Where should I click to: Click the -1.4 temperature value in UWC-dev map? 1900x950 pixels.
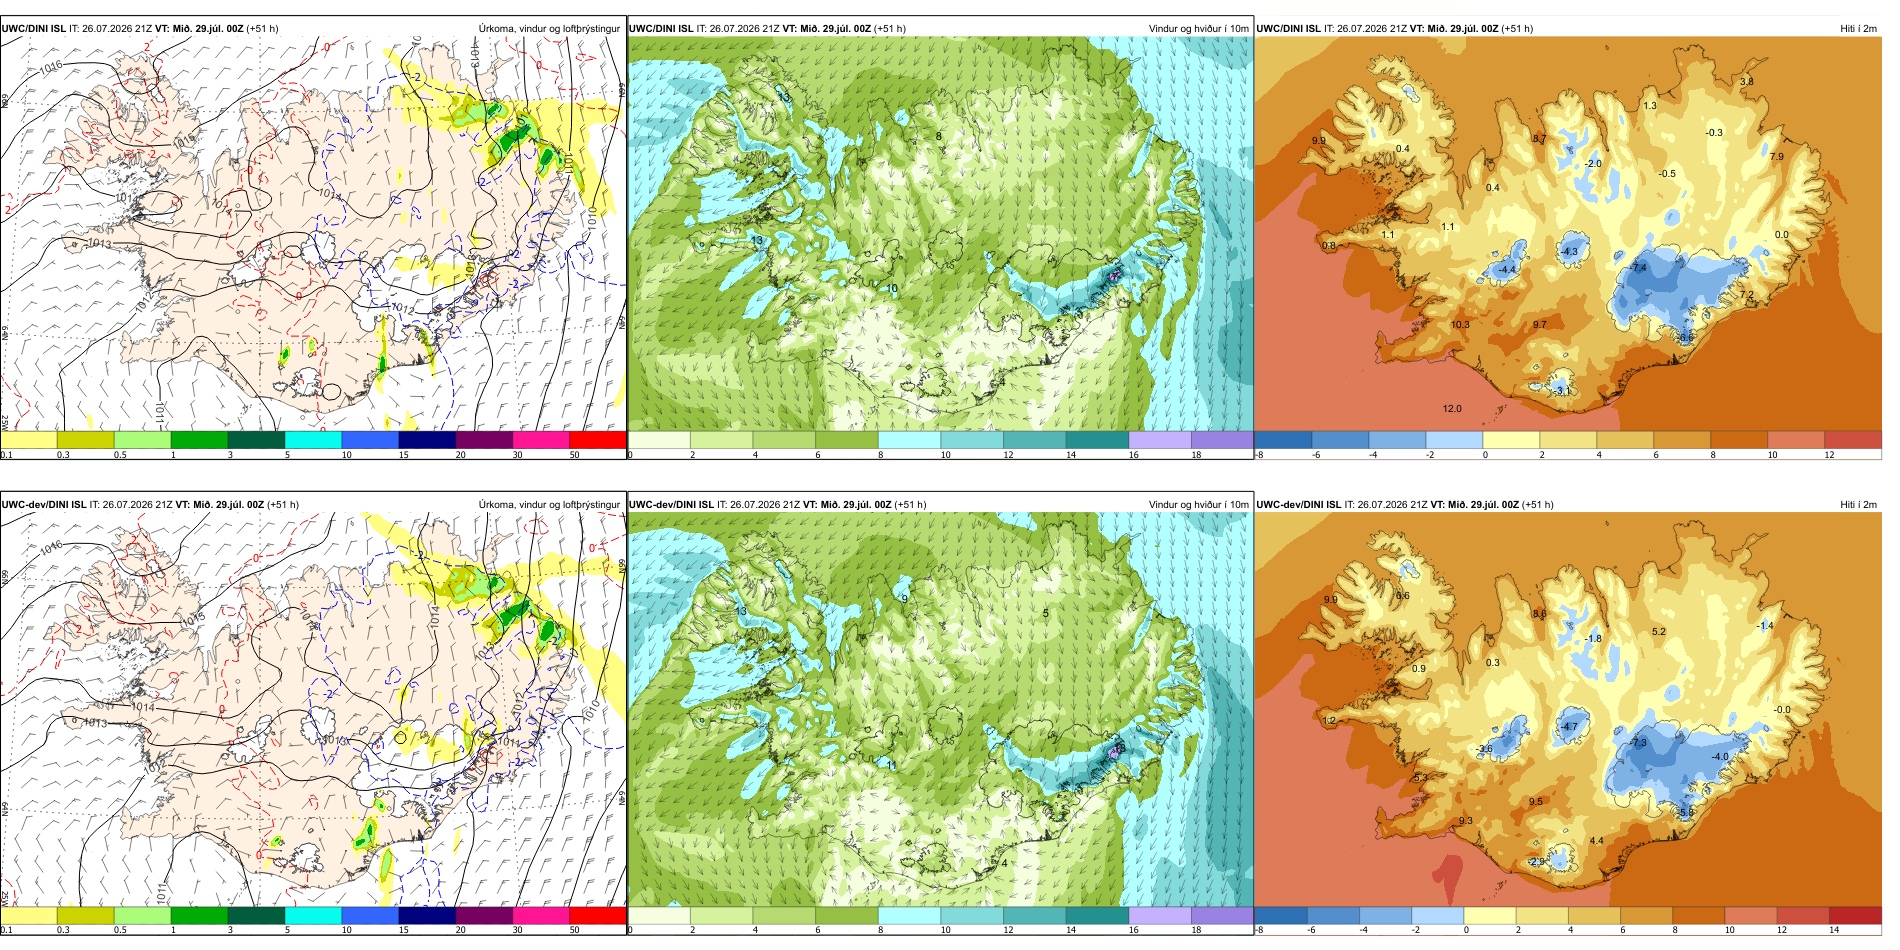(1764, 626)
